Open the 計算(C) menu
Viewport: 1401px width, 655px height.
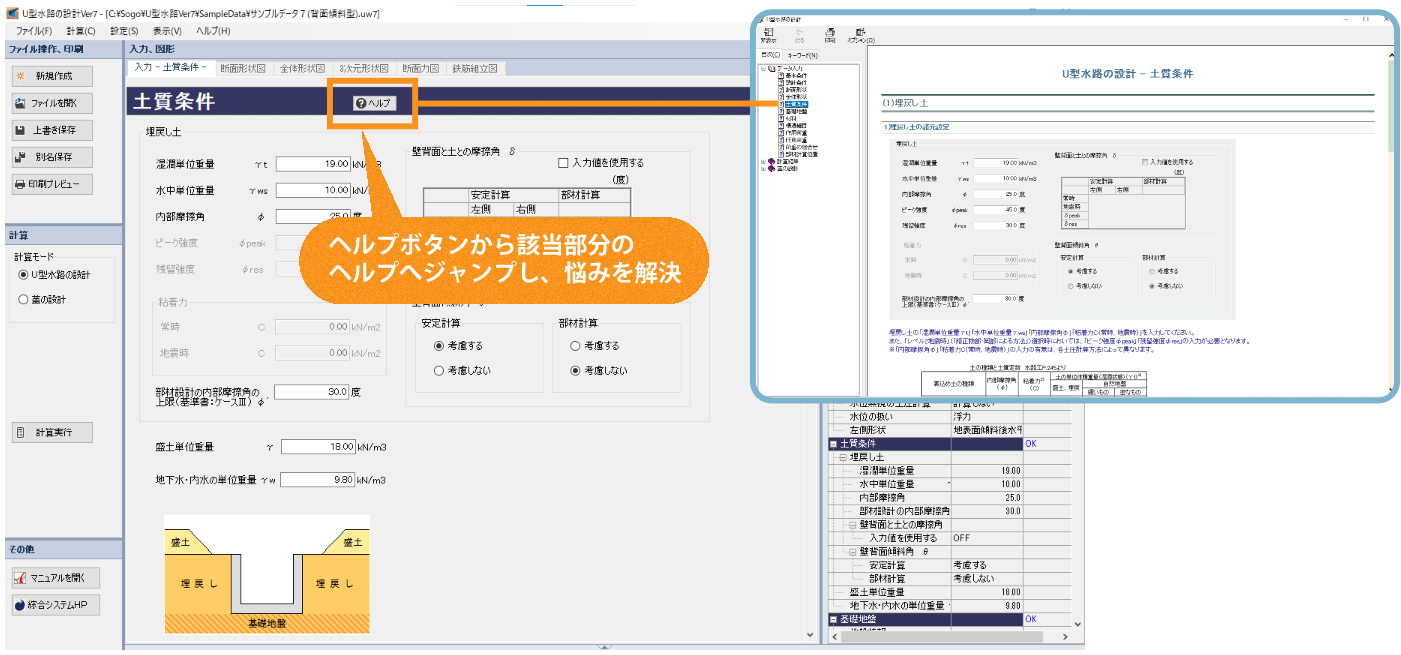click(x=81, y=31)
